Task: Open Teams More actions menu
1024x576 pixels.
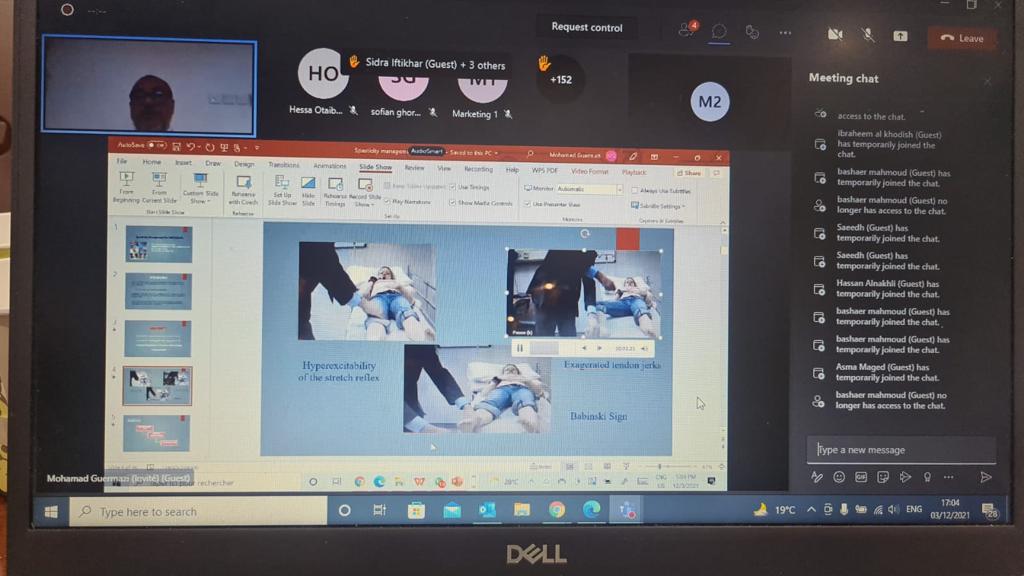Action: coord(785,33)
